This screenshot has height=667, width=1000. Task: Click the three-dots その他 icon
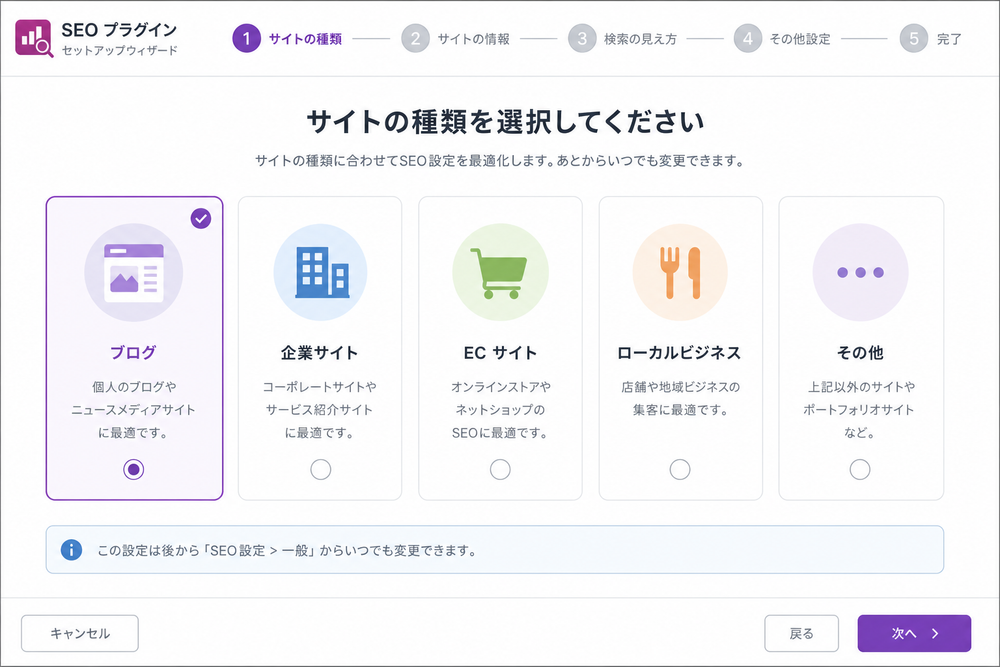tap(860, 272)
